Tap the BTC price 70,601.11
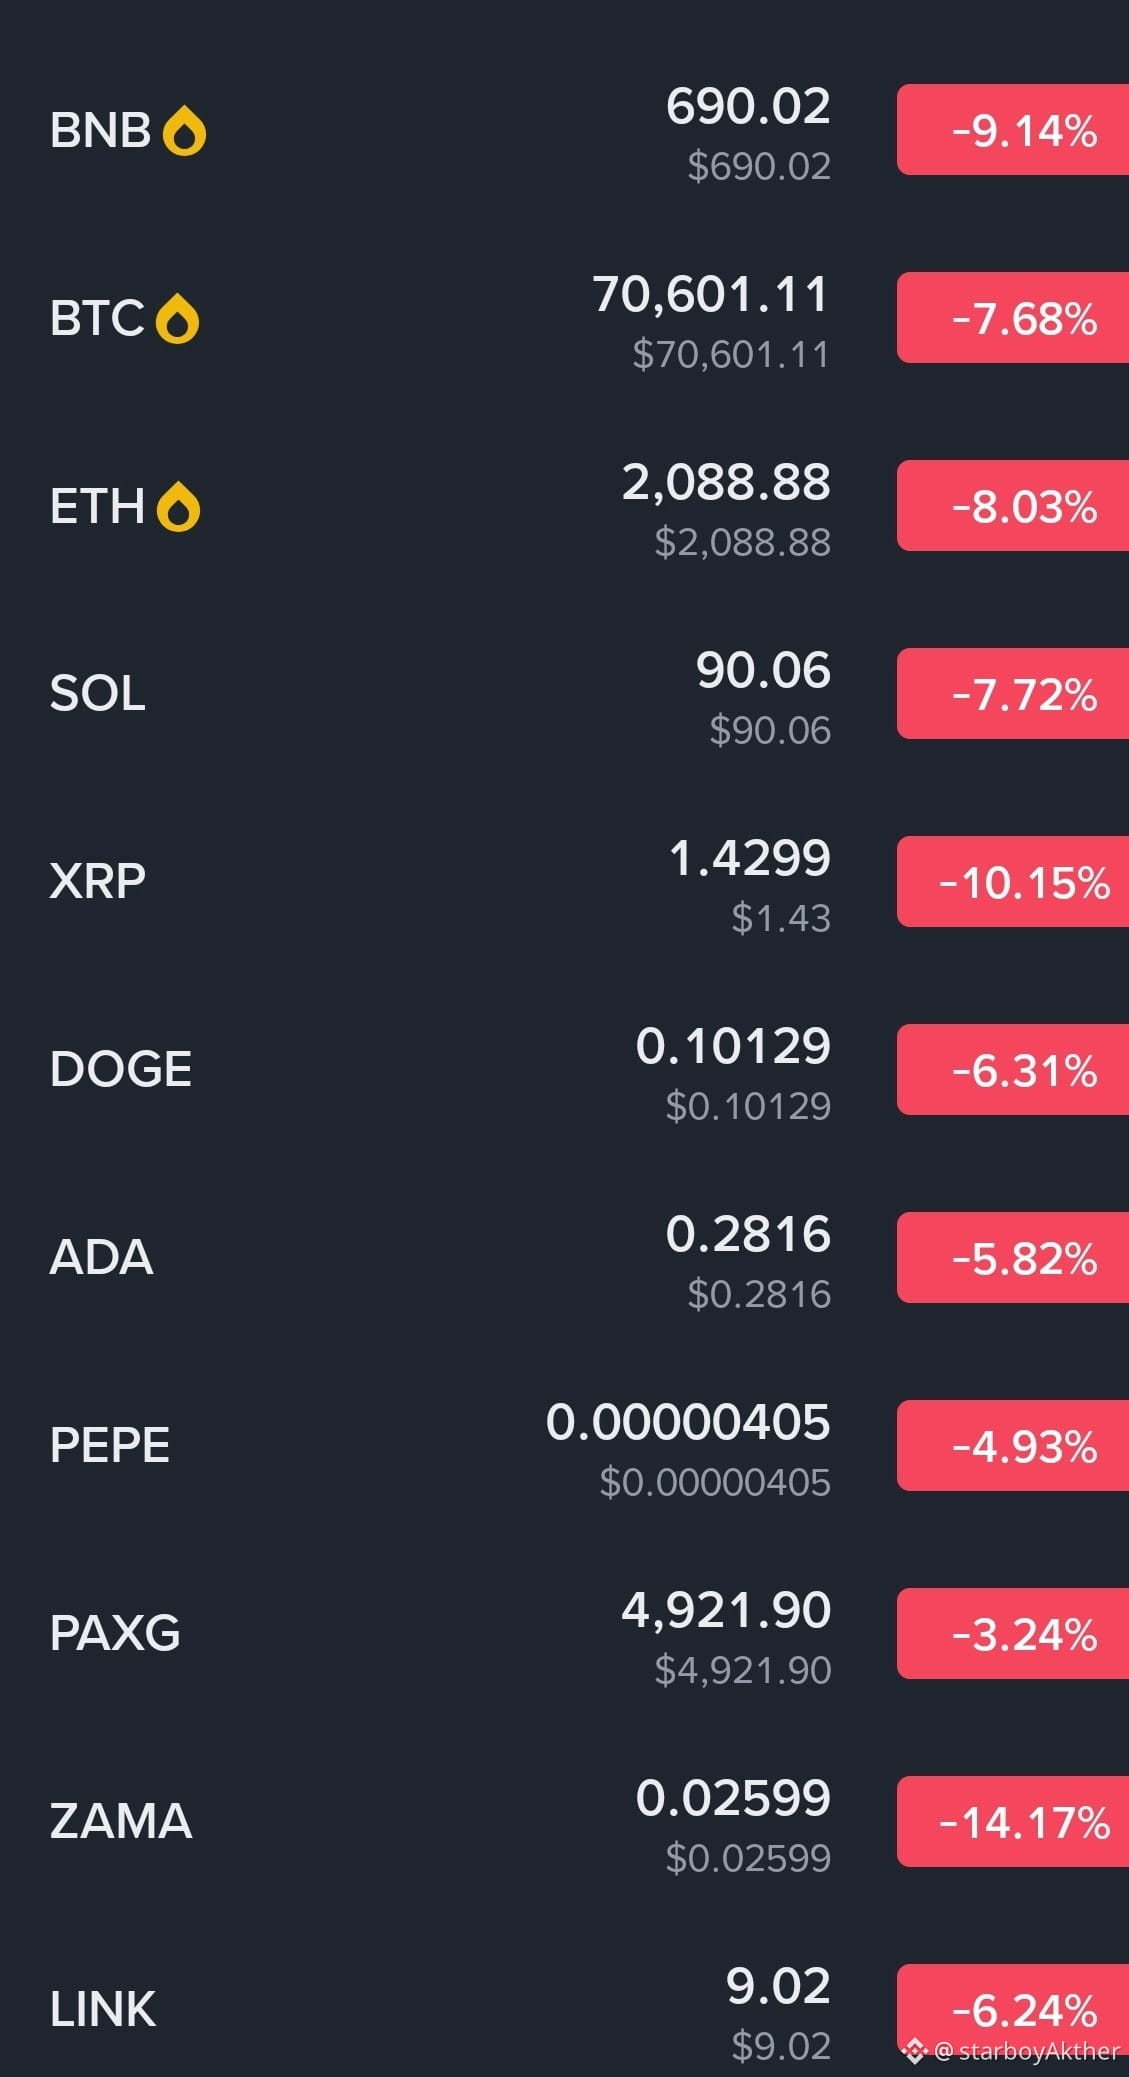Image resolution: width=1129 pixels, height=2077 pixels. click(711, 295)
